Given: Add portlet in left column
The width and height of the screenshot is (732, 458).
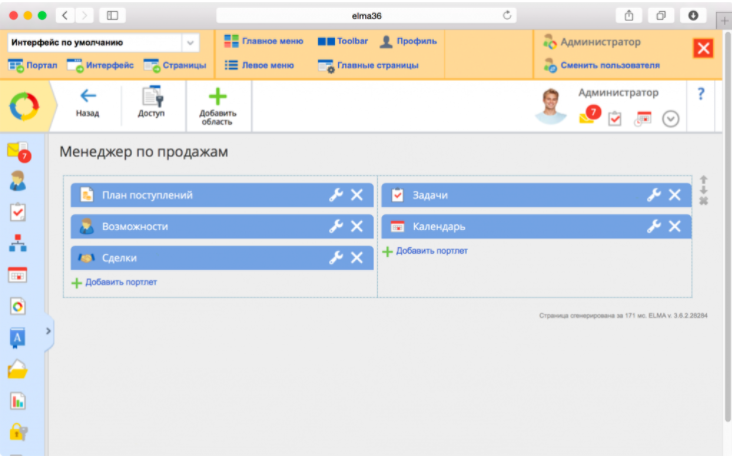Looking at the screenshot, I should 114,282.
